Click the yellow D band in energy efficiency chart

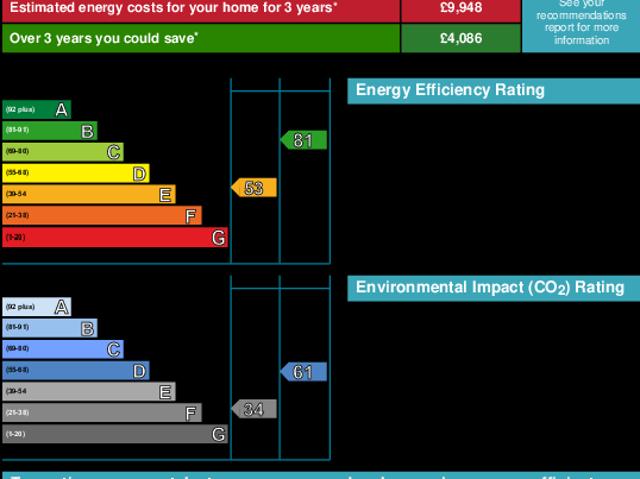click(x=76, y=173)
